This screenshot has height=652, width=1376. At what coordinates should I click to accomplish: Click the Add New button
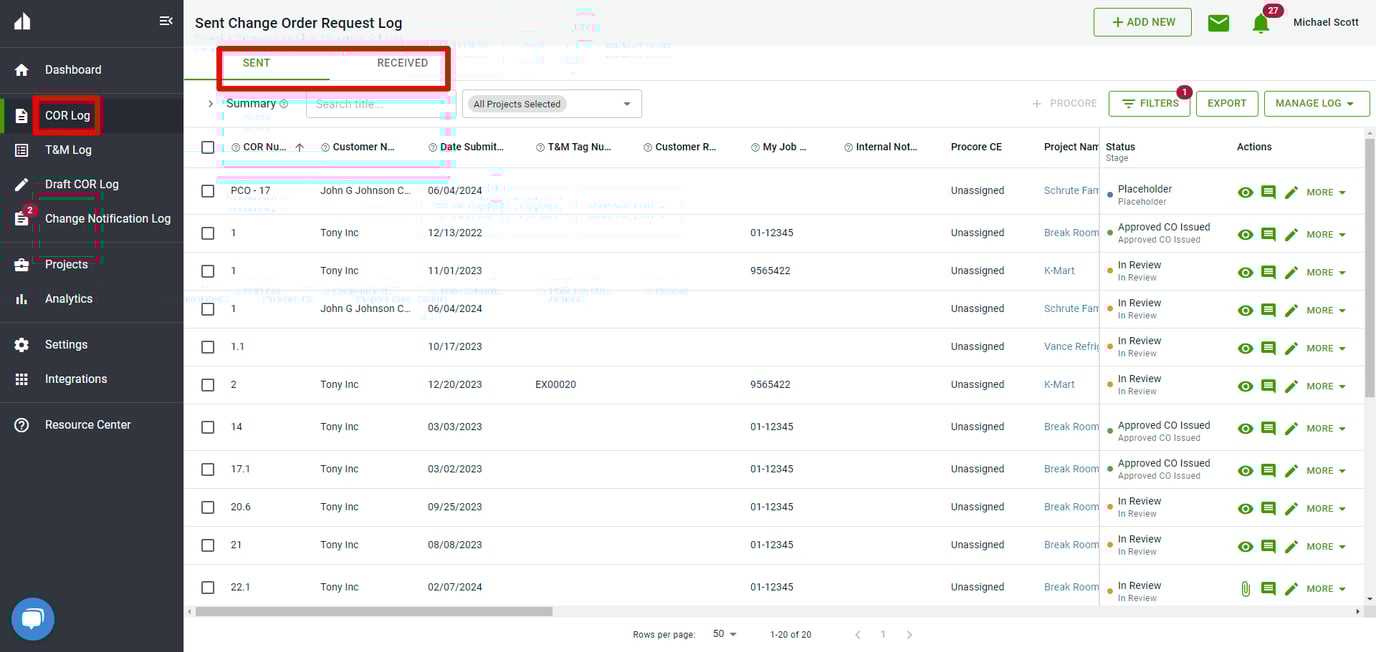point(1142,22)
